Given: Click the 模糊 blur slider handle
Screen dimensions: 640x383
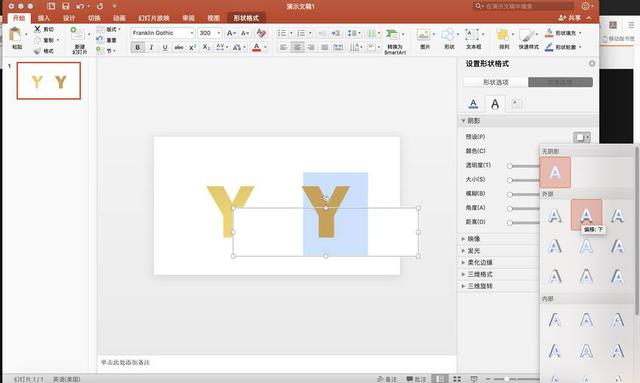Looking at the screenshot, I should 509,194.
